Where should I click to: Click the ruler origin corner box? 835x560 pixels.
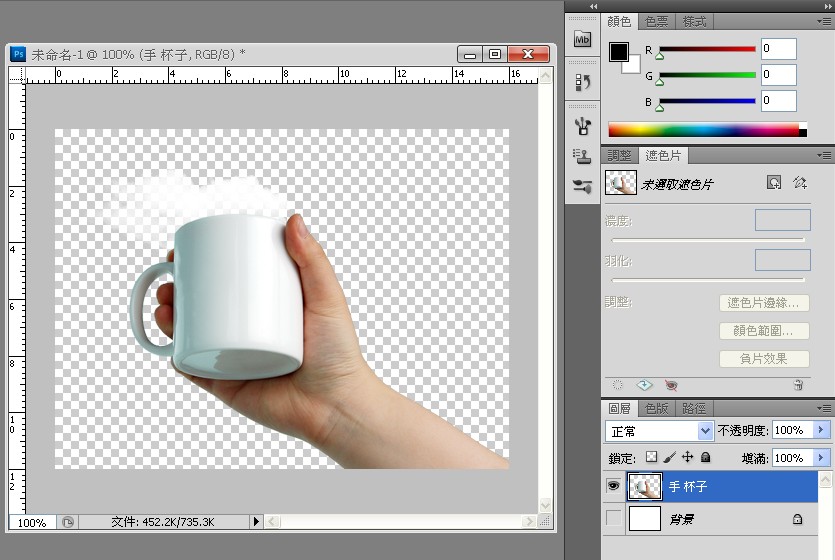tap(17, 75)
